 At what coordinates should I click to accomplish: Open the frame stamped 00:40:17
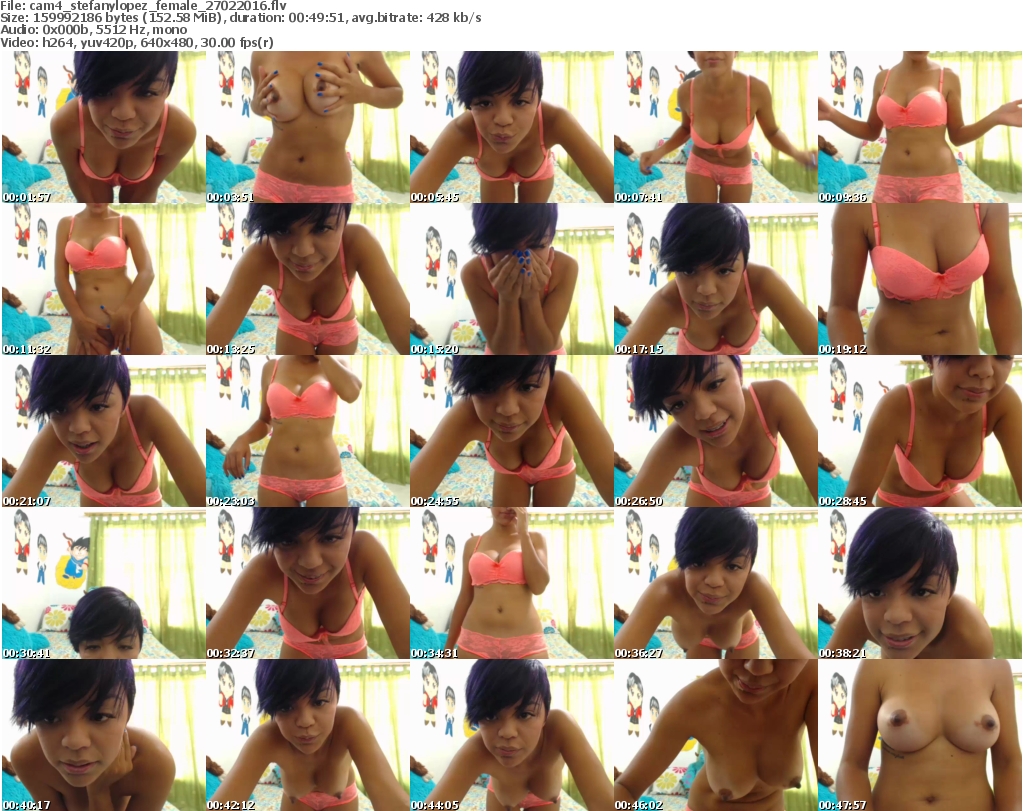(104, 735)
